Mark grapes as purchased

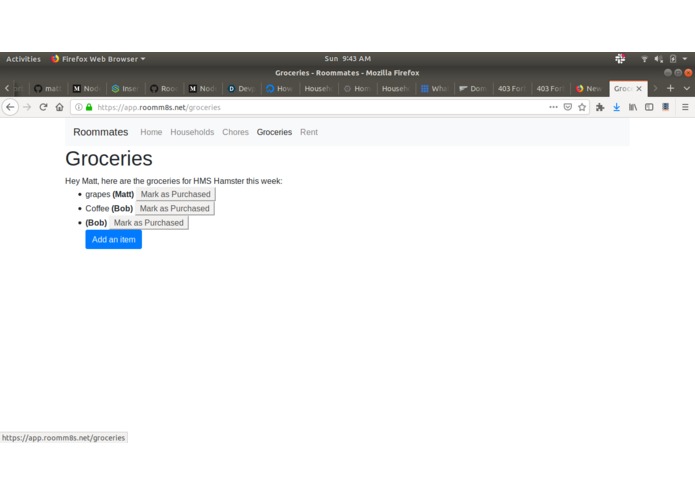coord(176,194)
